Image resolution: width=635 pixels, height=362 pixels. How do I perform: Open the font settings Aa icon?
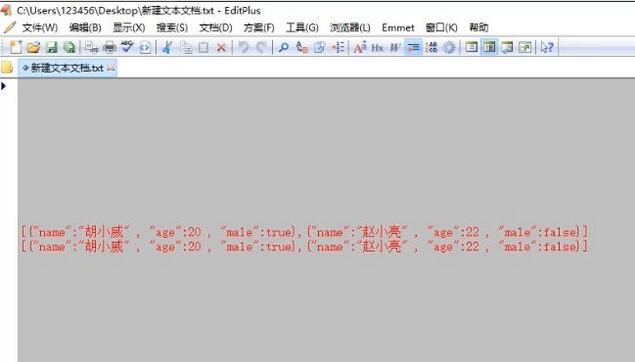[x=360, y=47]
